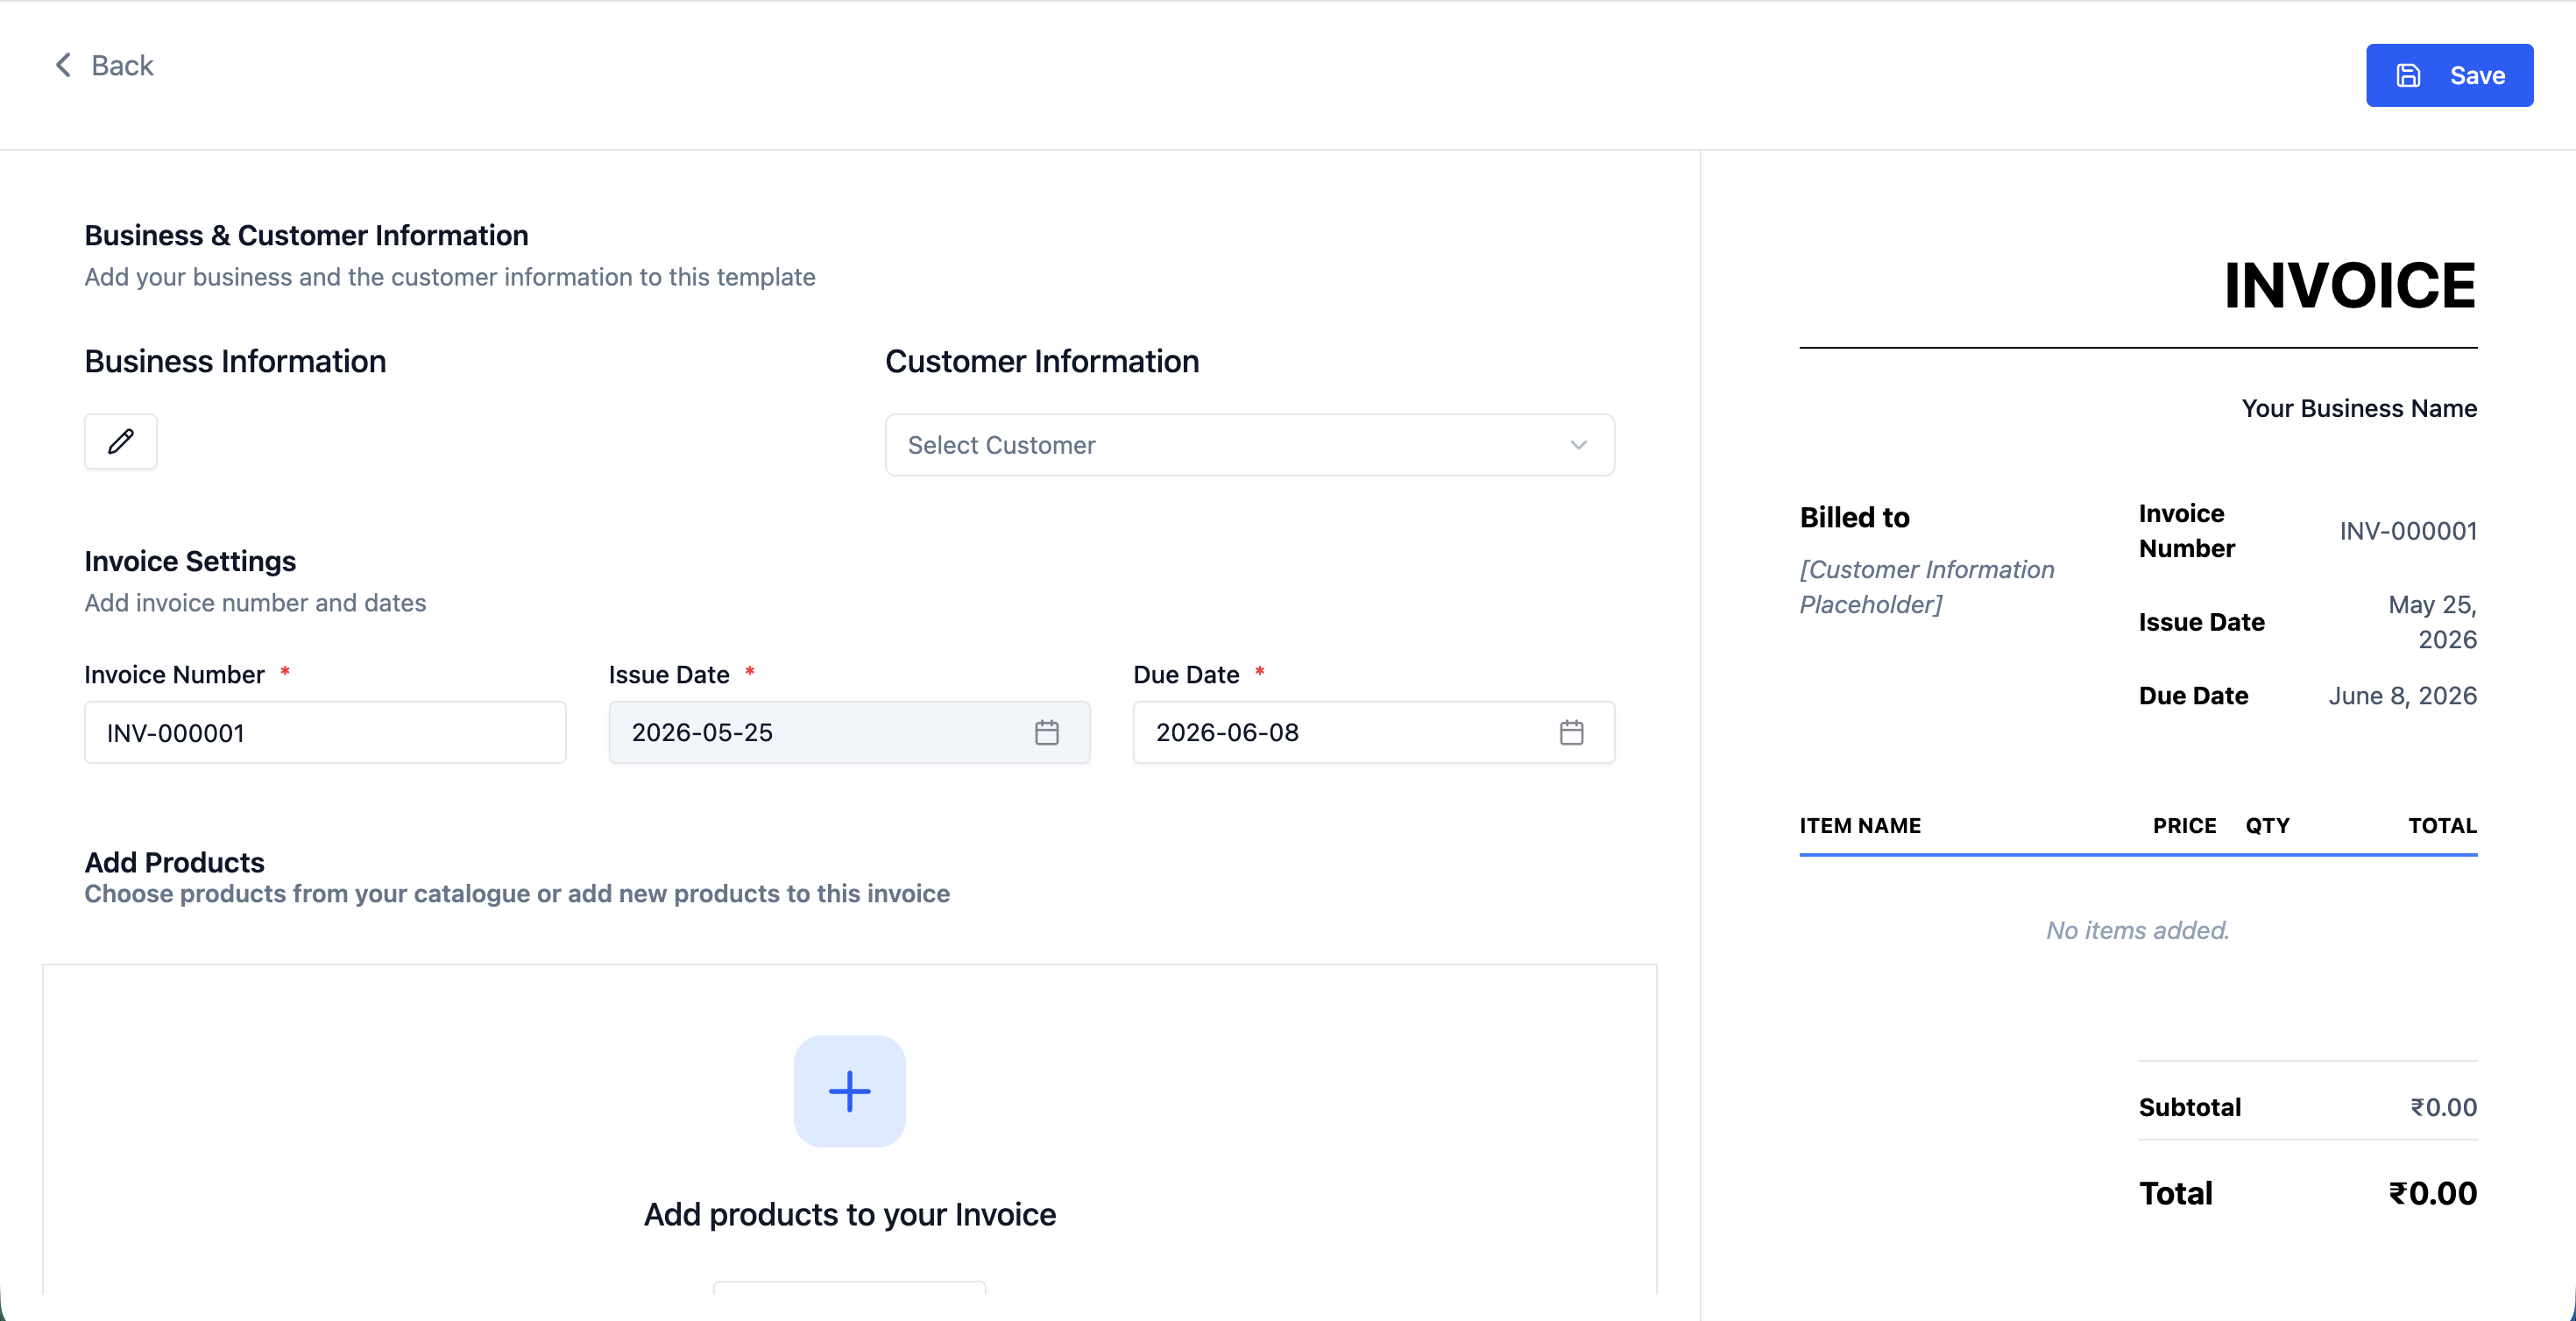Image resolution: width=2576 pixels, height=1321 pixels.
Task: Click the 'Add invoice number and dates' subtitle
Action: pos(255,603)
